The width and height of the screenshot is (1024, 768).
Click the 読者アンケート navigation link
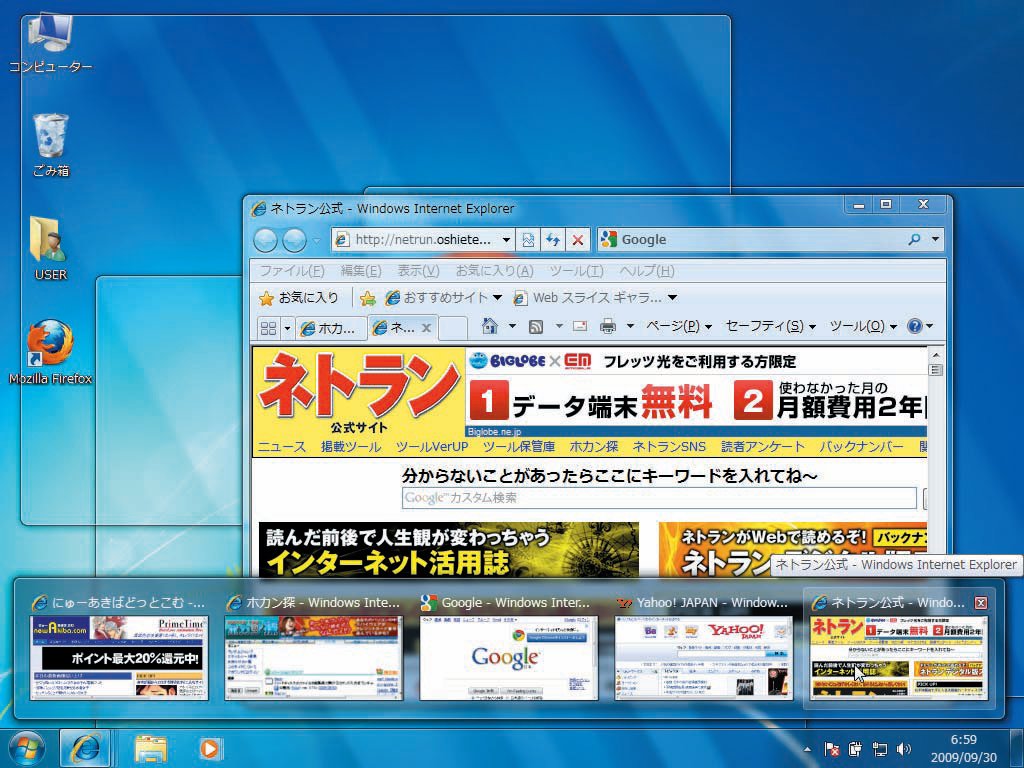pos(762,447)
